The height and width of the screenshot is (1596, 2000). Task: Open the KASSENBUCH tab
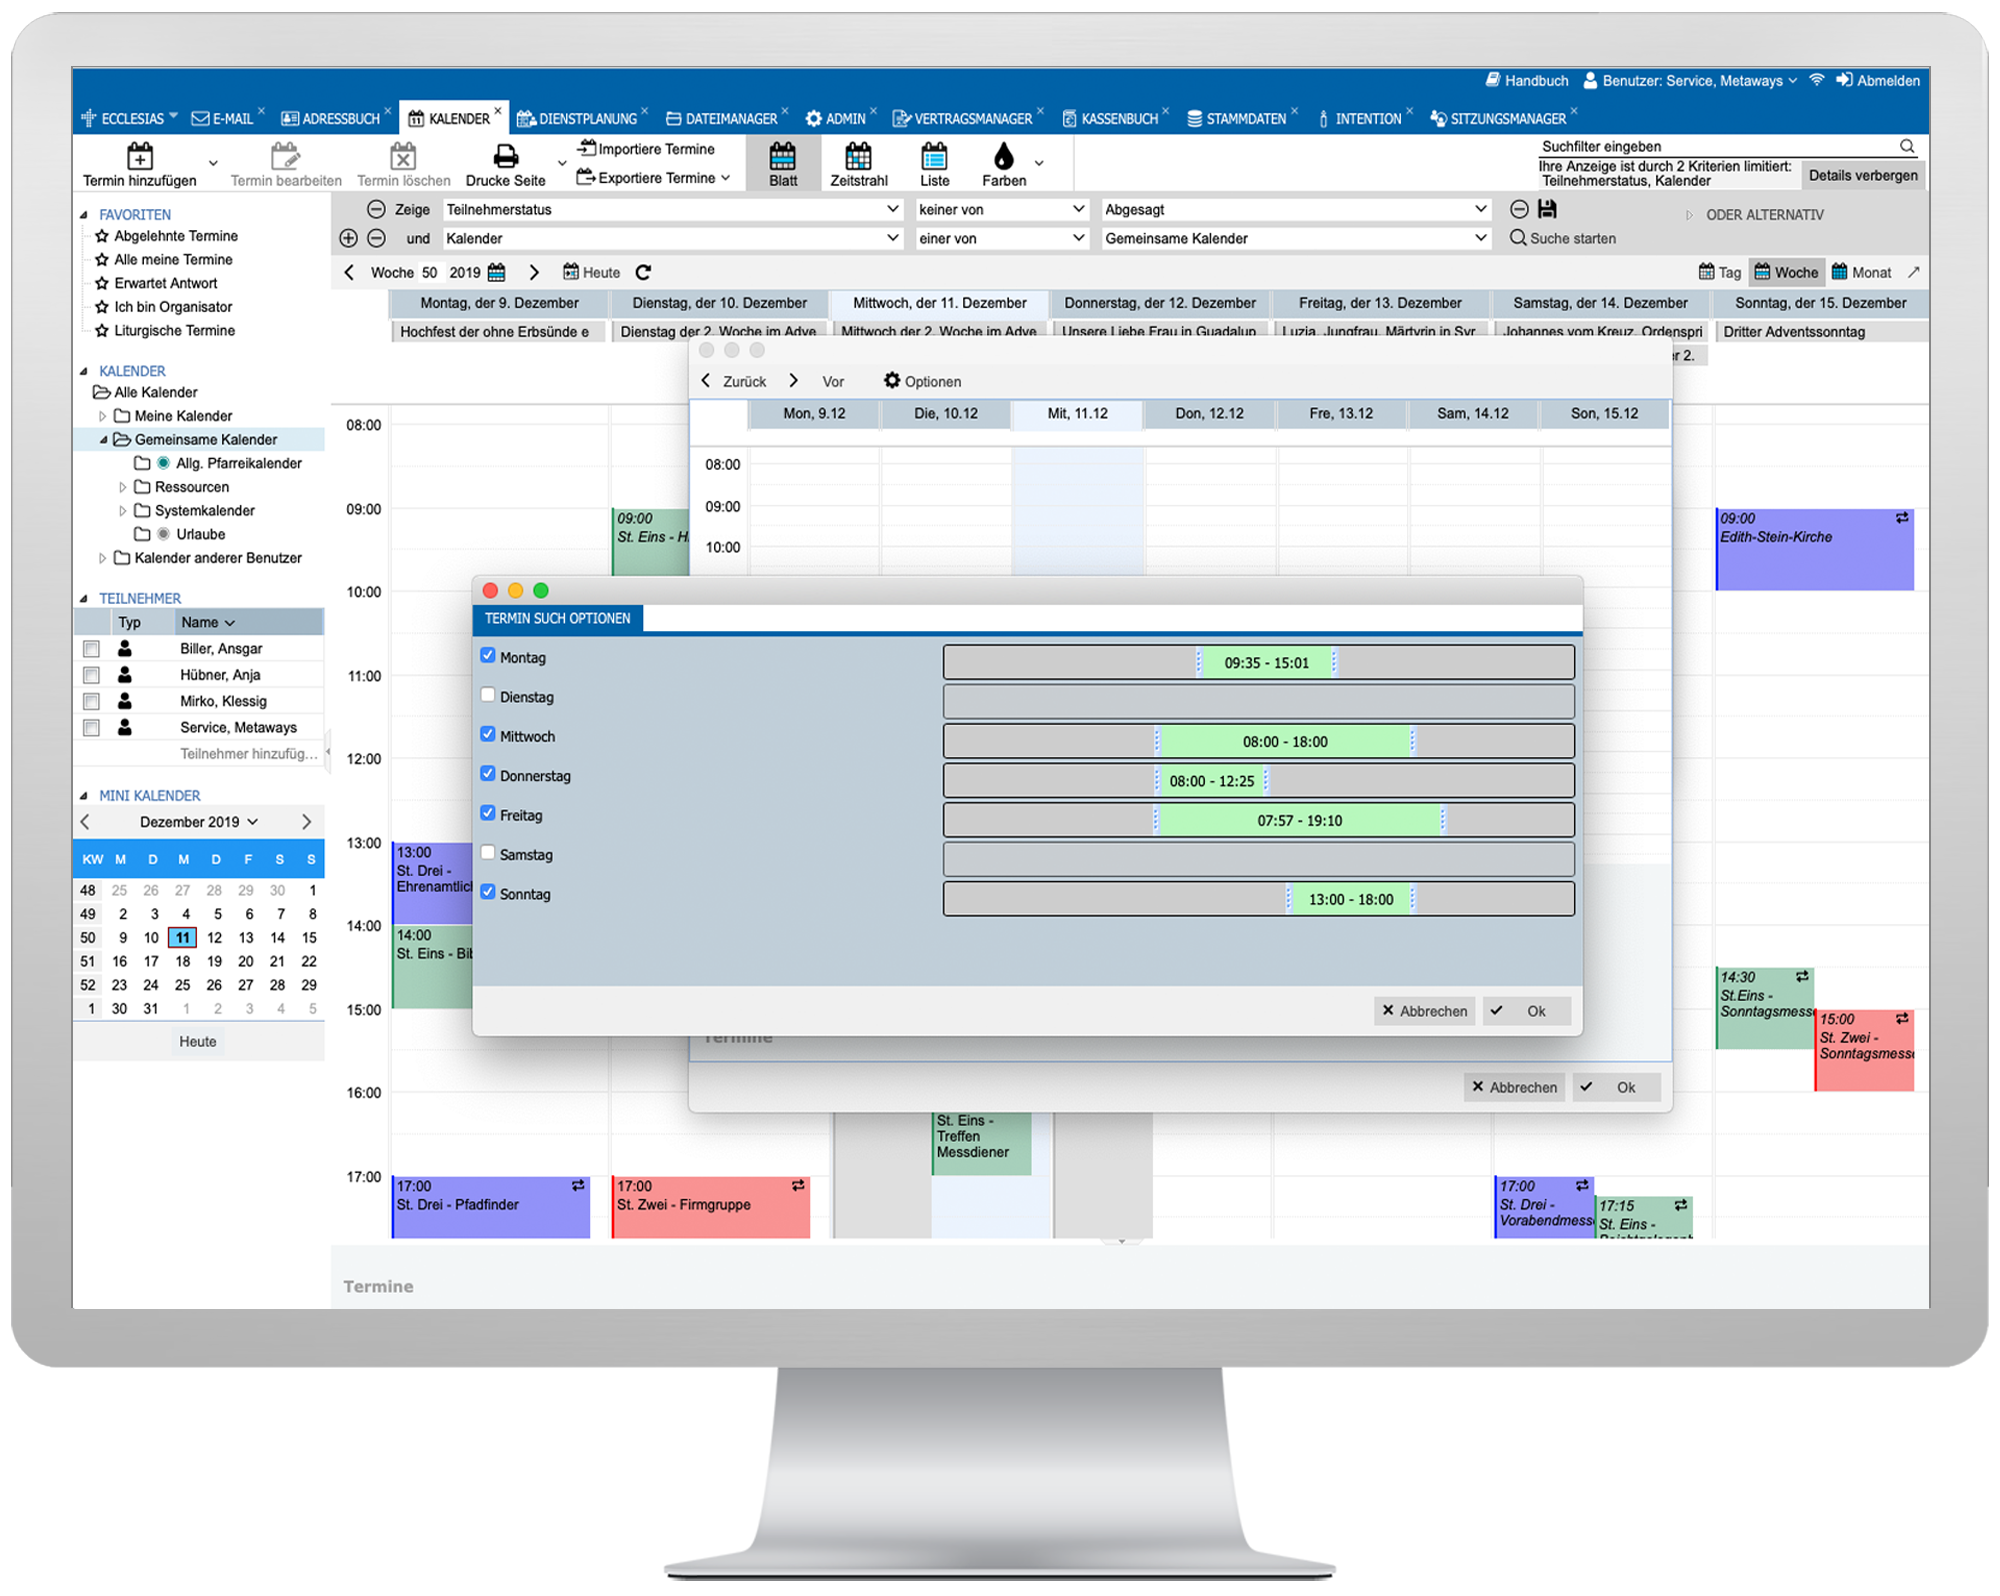tap(1110, 118)
